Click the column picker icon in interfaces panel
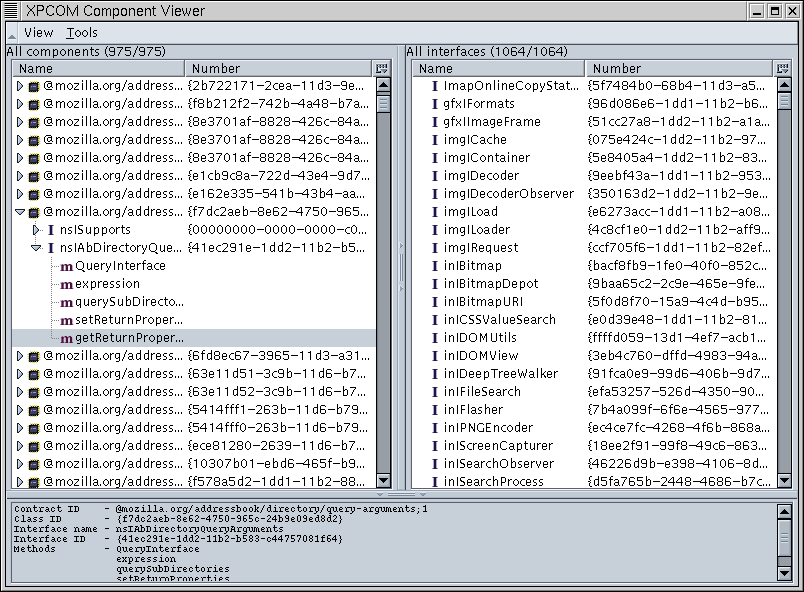The image size is (804, 592). 782,68
